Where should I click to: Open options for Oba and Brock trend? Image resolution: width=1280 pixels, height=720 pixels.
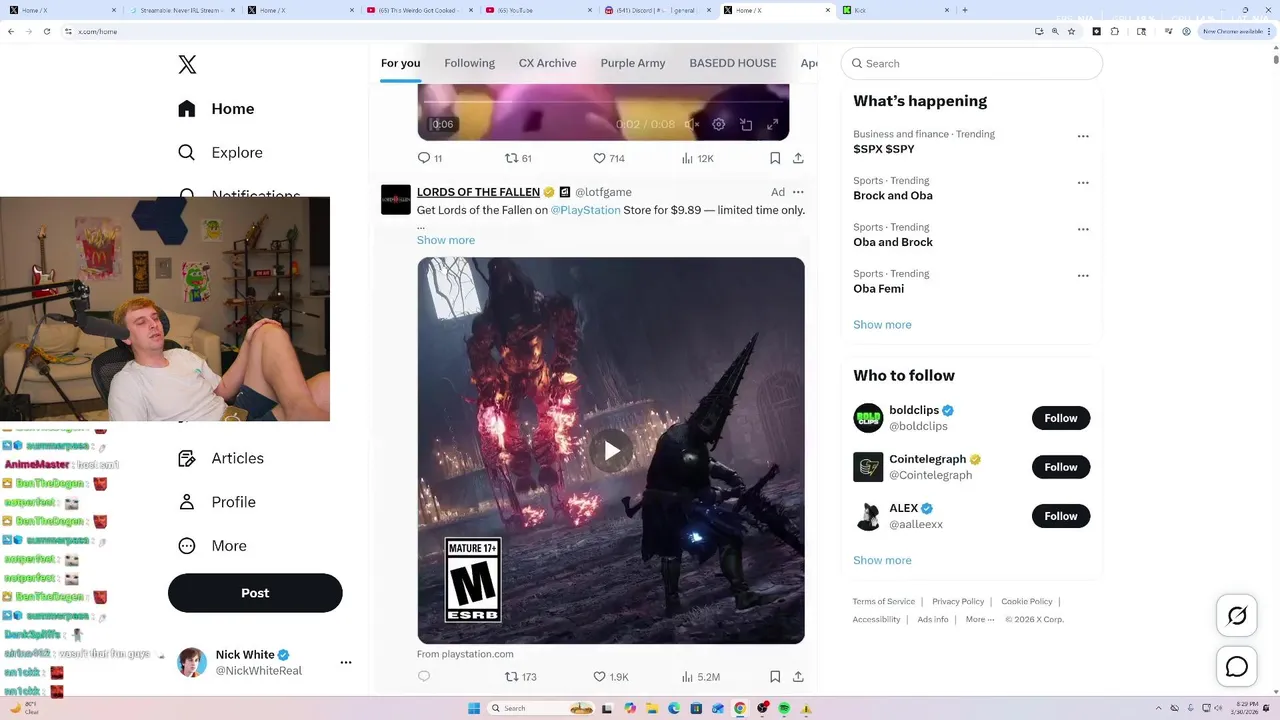(x=1083, y=229)
